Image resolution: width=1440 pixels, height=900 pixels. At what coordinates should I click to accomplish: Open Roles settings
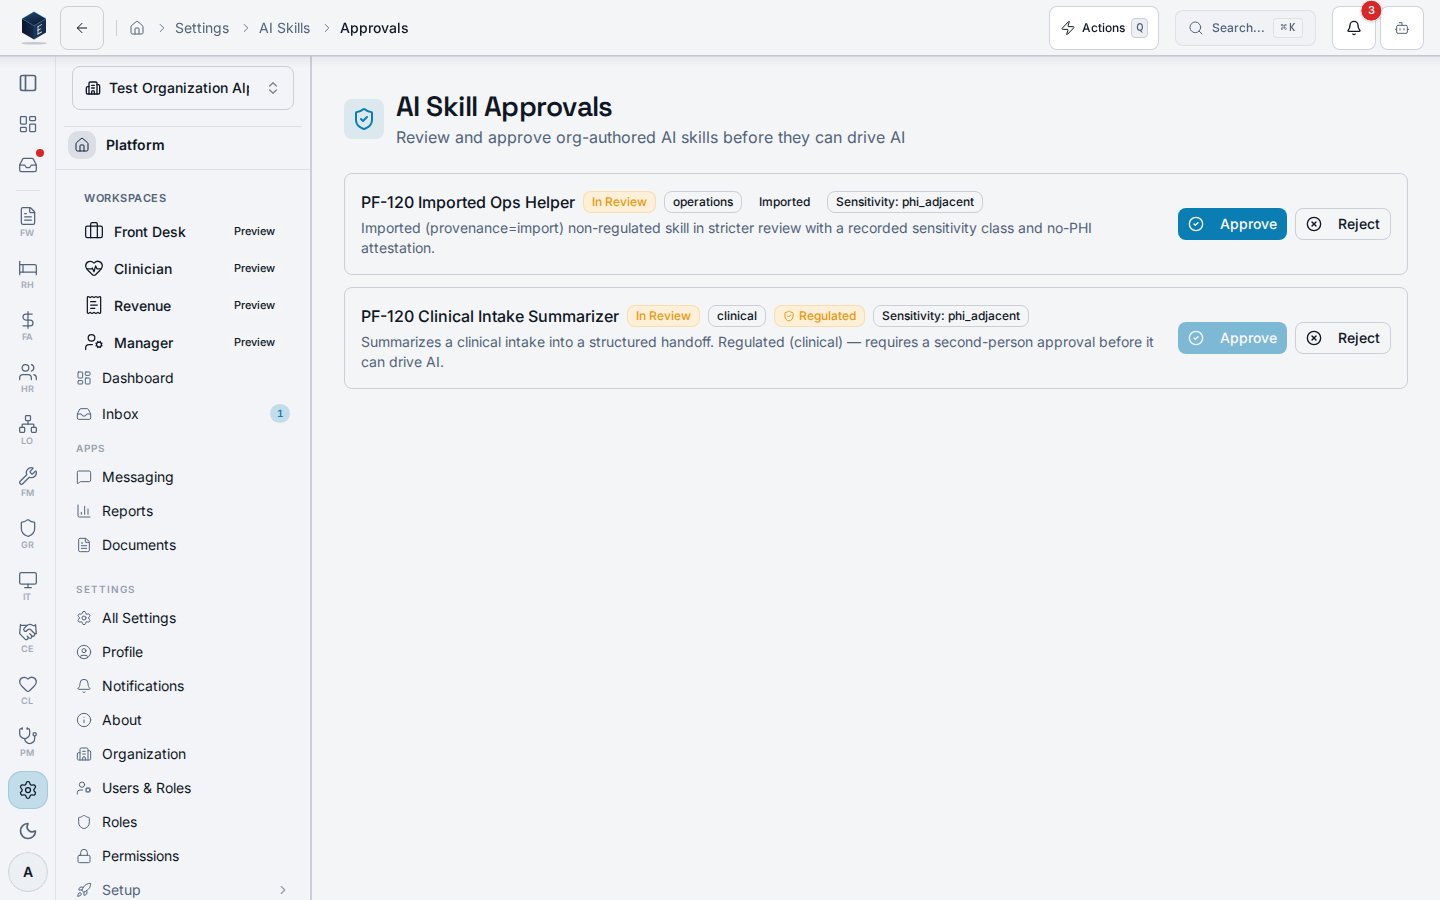click(183, 822)
